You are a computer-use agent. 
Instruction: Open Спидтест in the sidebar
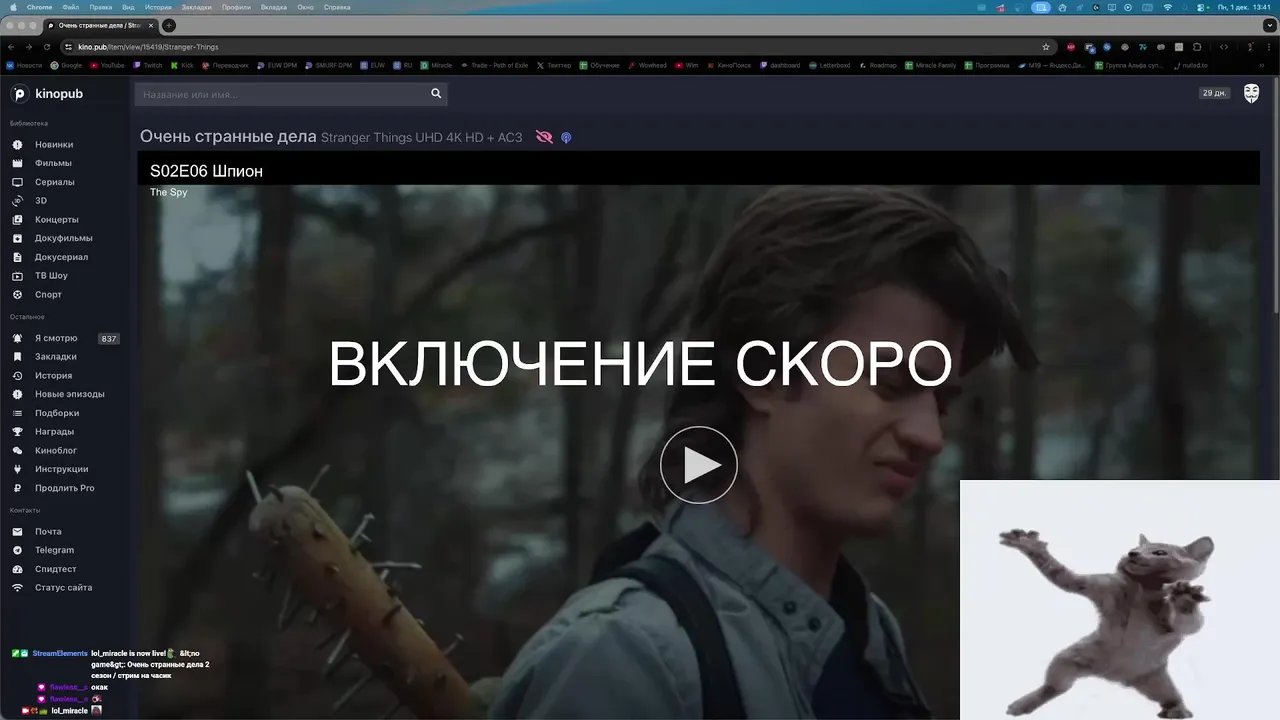click(56, 569)
